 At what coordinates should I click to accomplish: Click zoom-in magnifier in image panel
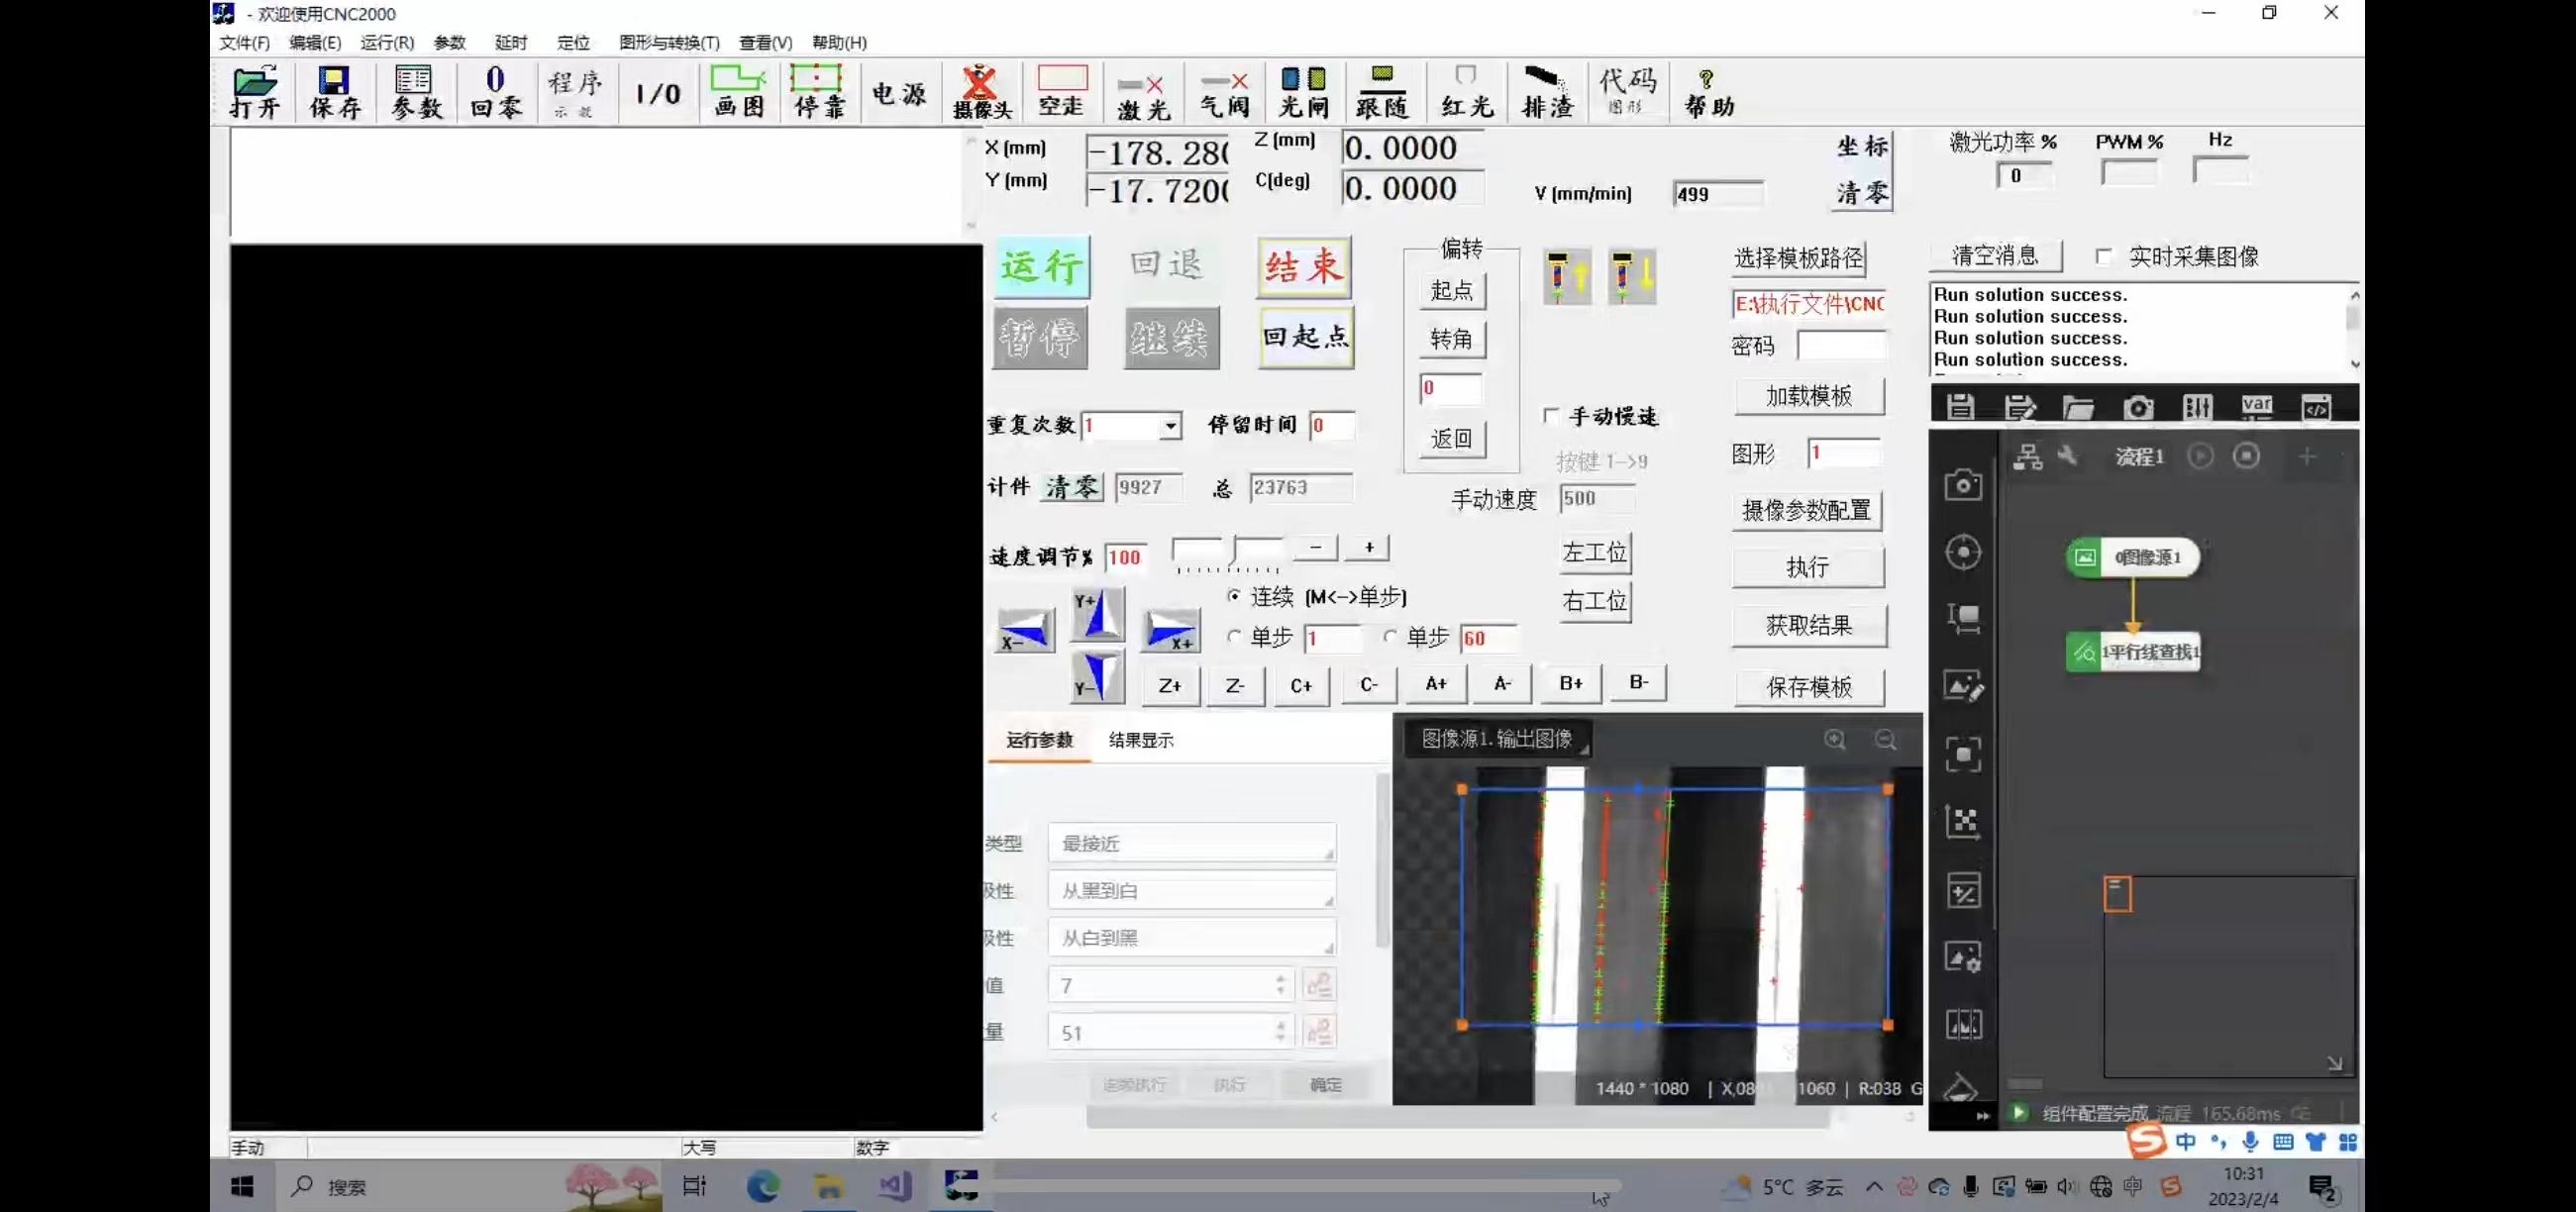(x=1834, y=739)
